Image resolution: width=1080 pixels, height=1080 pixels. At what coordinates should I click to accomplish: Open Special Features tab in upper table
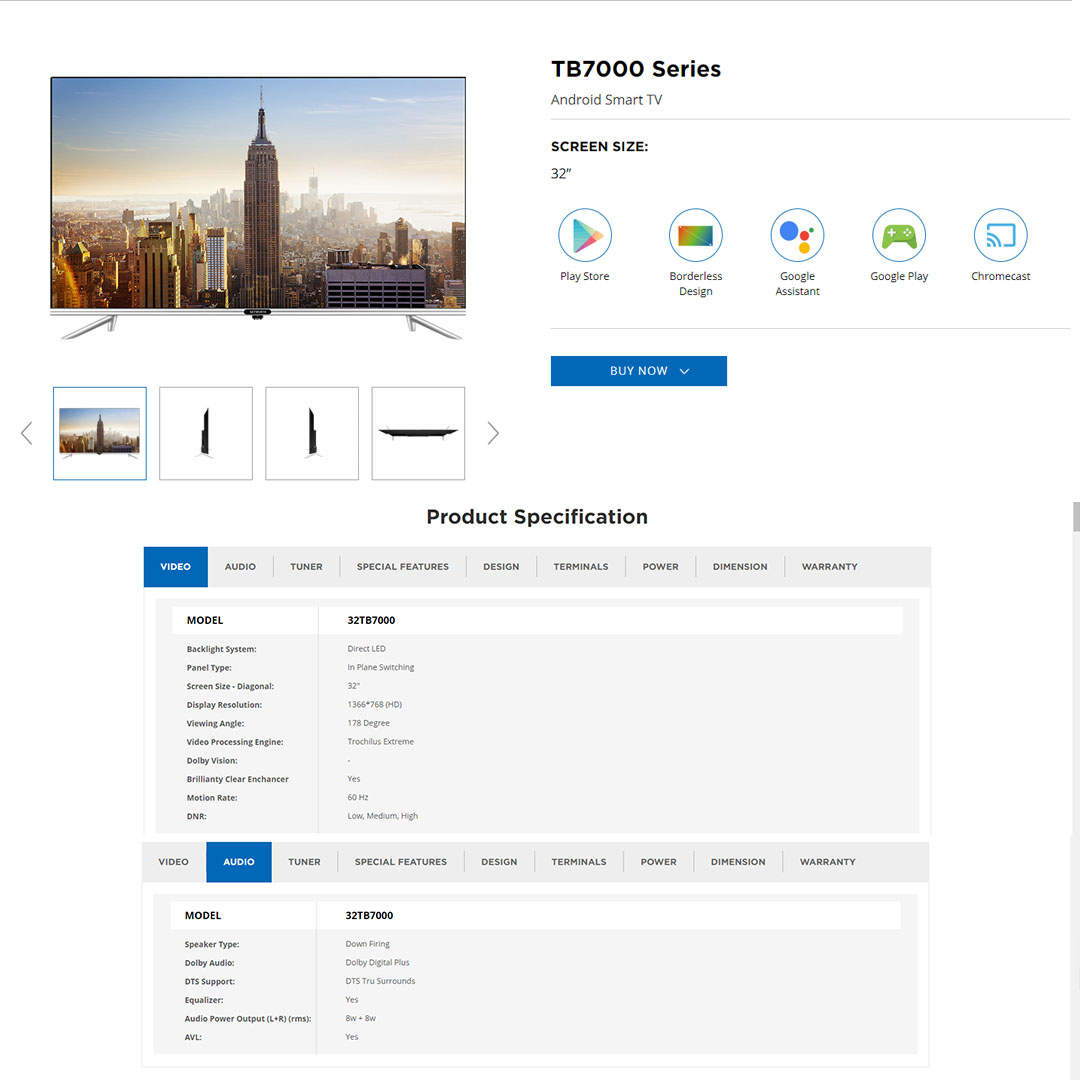402,567
